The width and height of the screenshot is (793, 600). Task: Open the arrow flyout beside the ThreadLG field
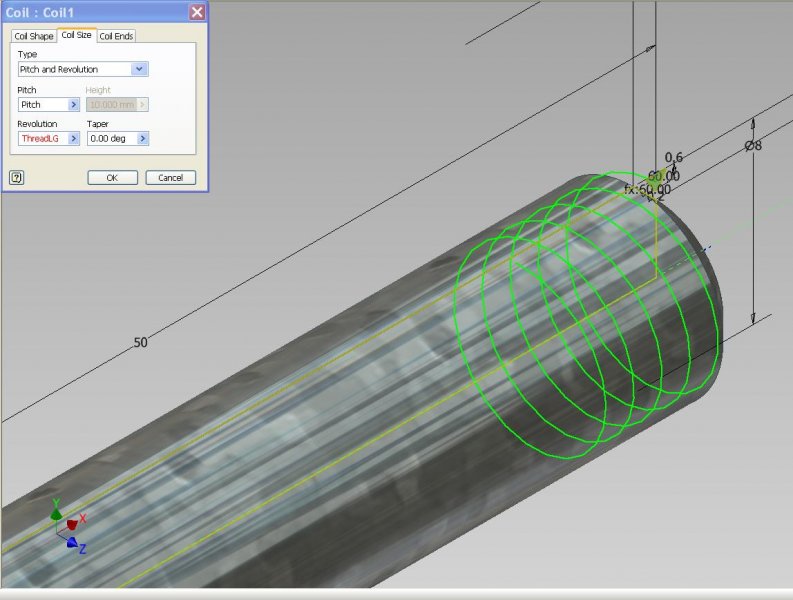coord(73,139)
